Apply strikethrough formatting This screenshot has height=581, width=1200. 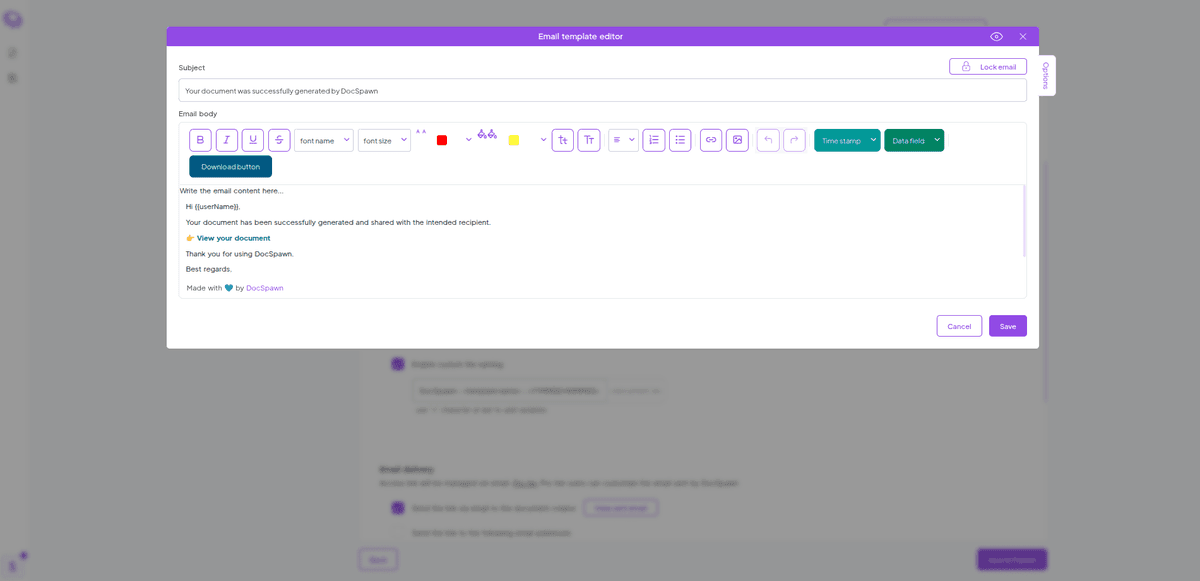click(x=279, y=139)
